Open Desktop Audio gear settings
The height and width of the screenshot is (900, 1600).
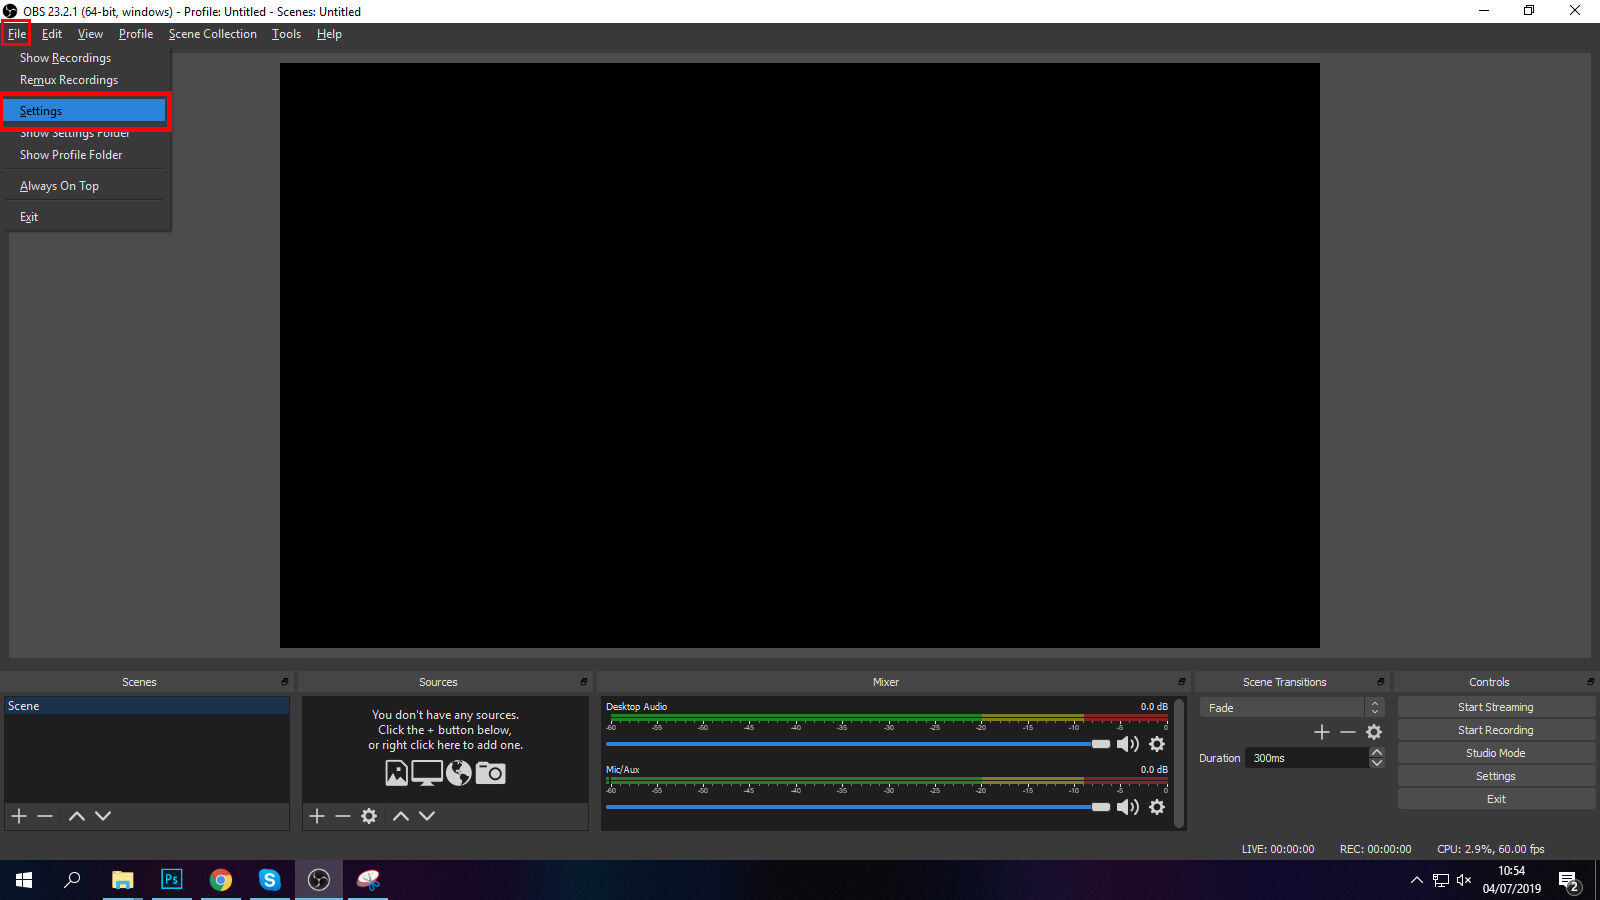[x=1157, y=744]
